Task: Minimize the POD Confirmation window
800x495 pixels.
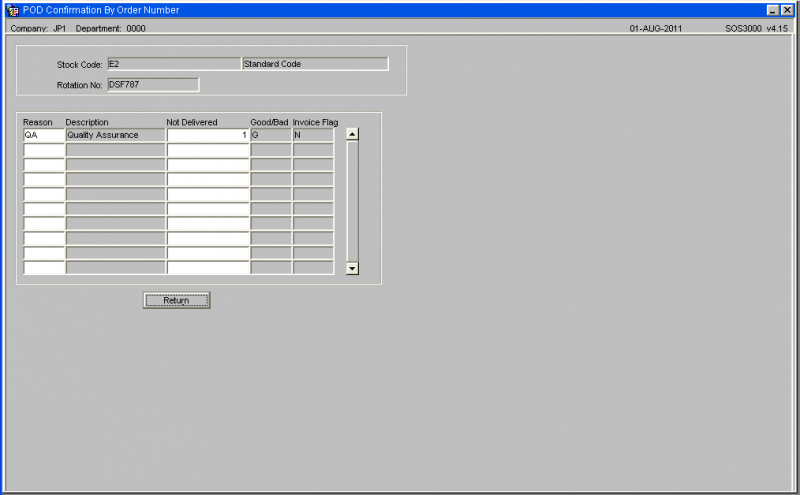Action: click(x=773, y=10)
